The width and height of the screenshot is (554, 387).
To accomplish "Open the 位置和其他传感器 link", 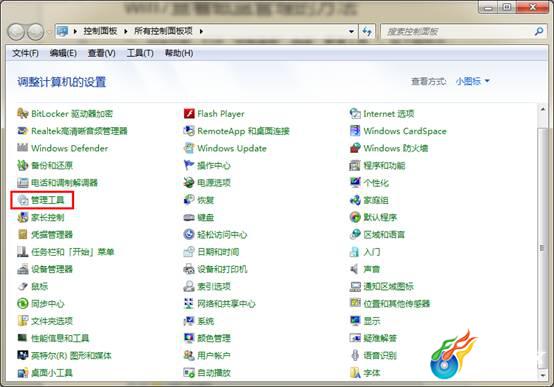I will [397, 304].
